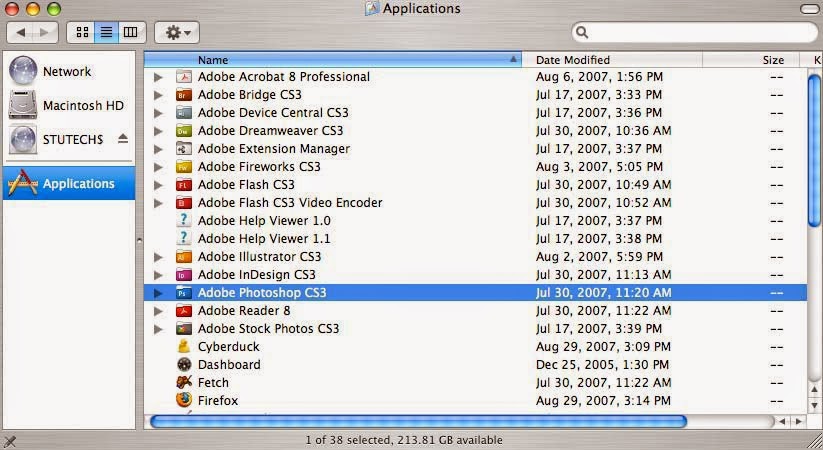Switch to column view
This screenshot has width=823, height=450.
coord(131,33)
